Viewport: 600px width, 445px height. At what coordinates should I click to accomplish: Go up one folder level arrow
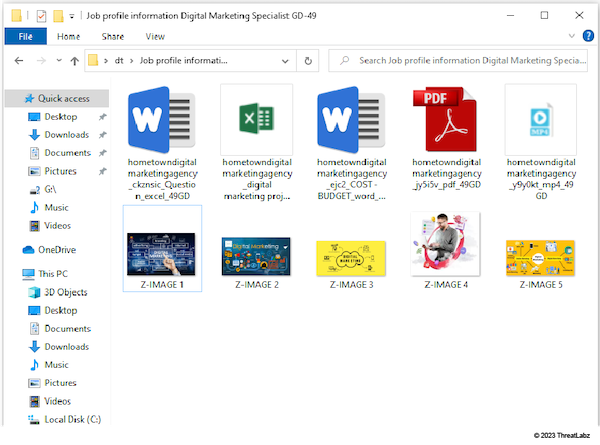pos(75,61)
